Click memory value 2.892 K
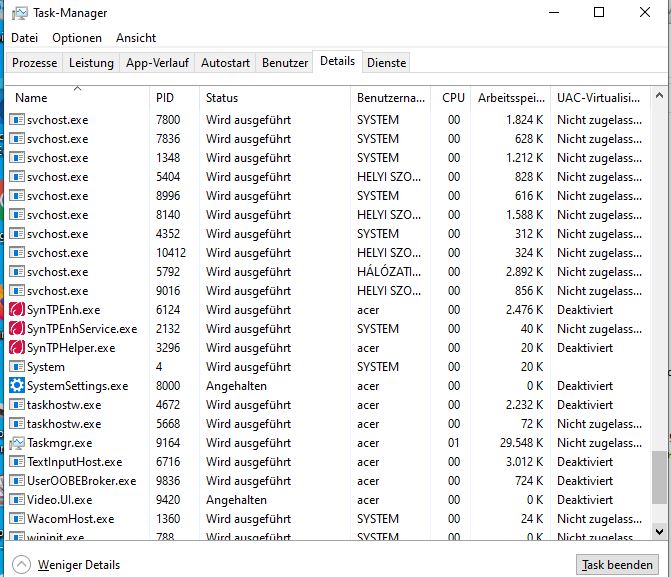Viewport: 671px width, 577px height. pos(524,271)
